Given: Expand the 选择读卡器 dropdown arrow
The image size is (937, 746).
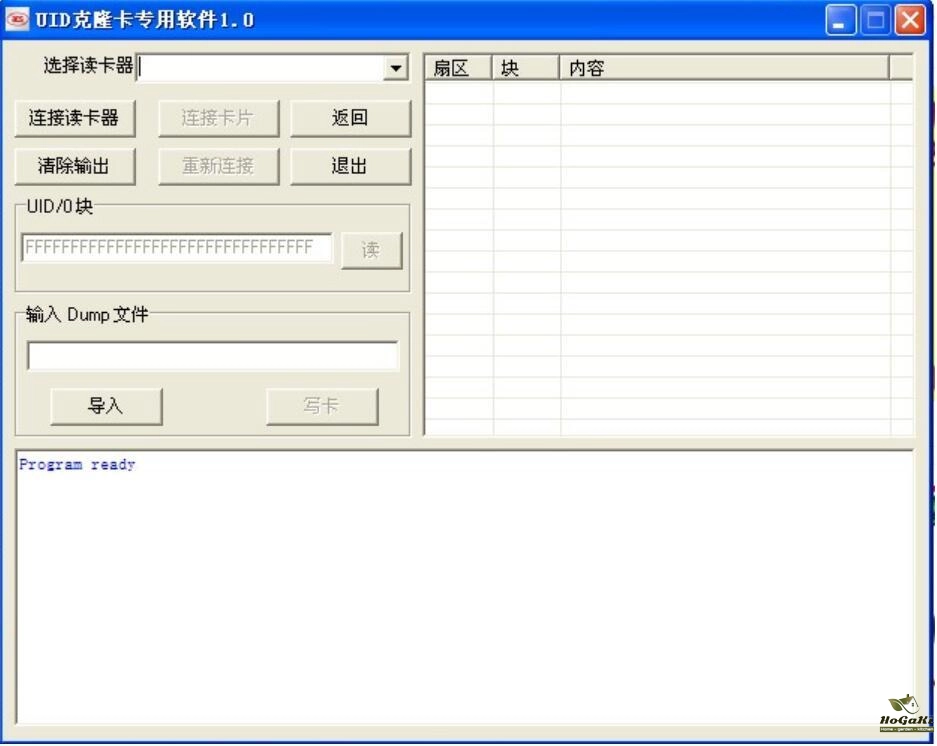Looking at the screenshot, I should point(397,68).
